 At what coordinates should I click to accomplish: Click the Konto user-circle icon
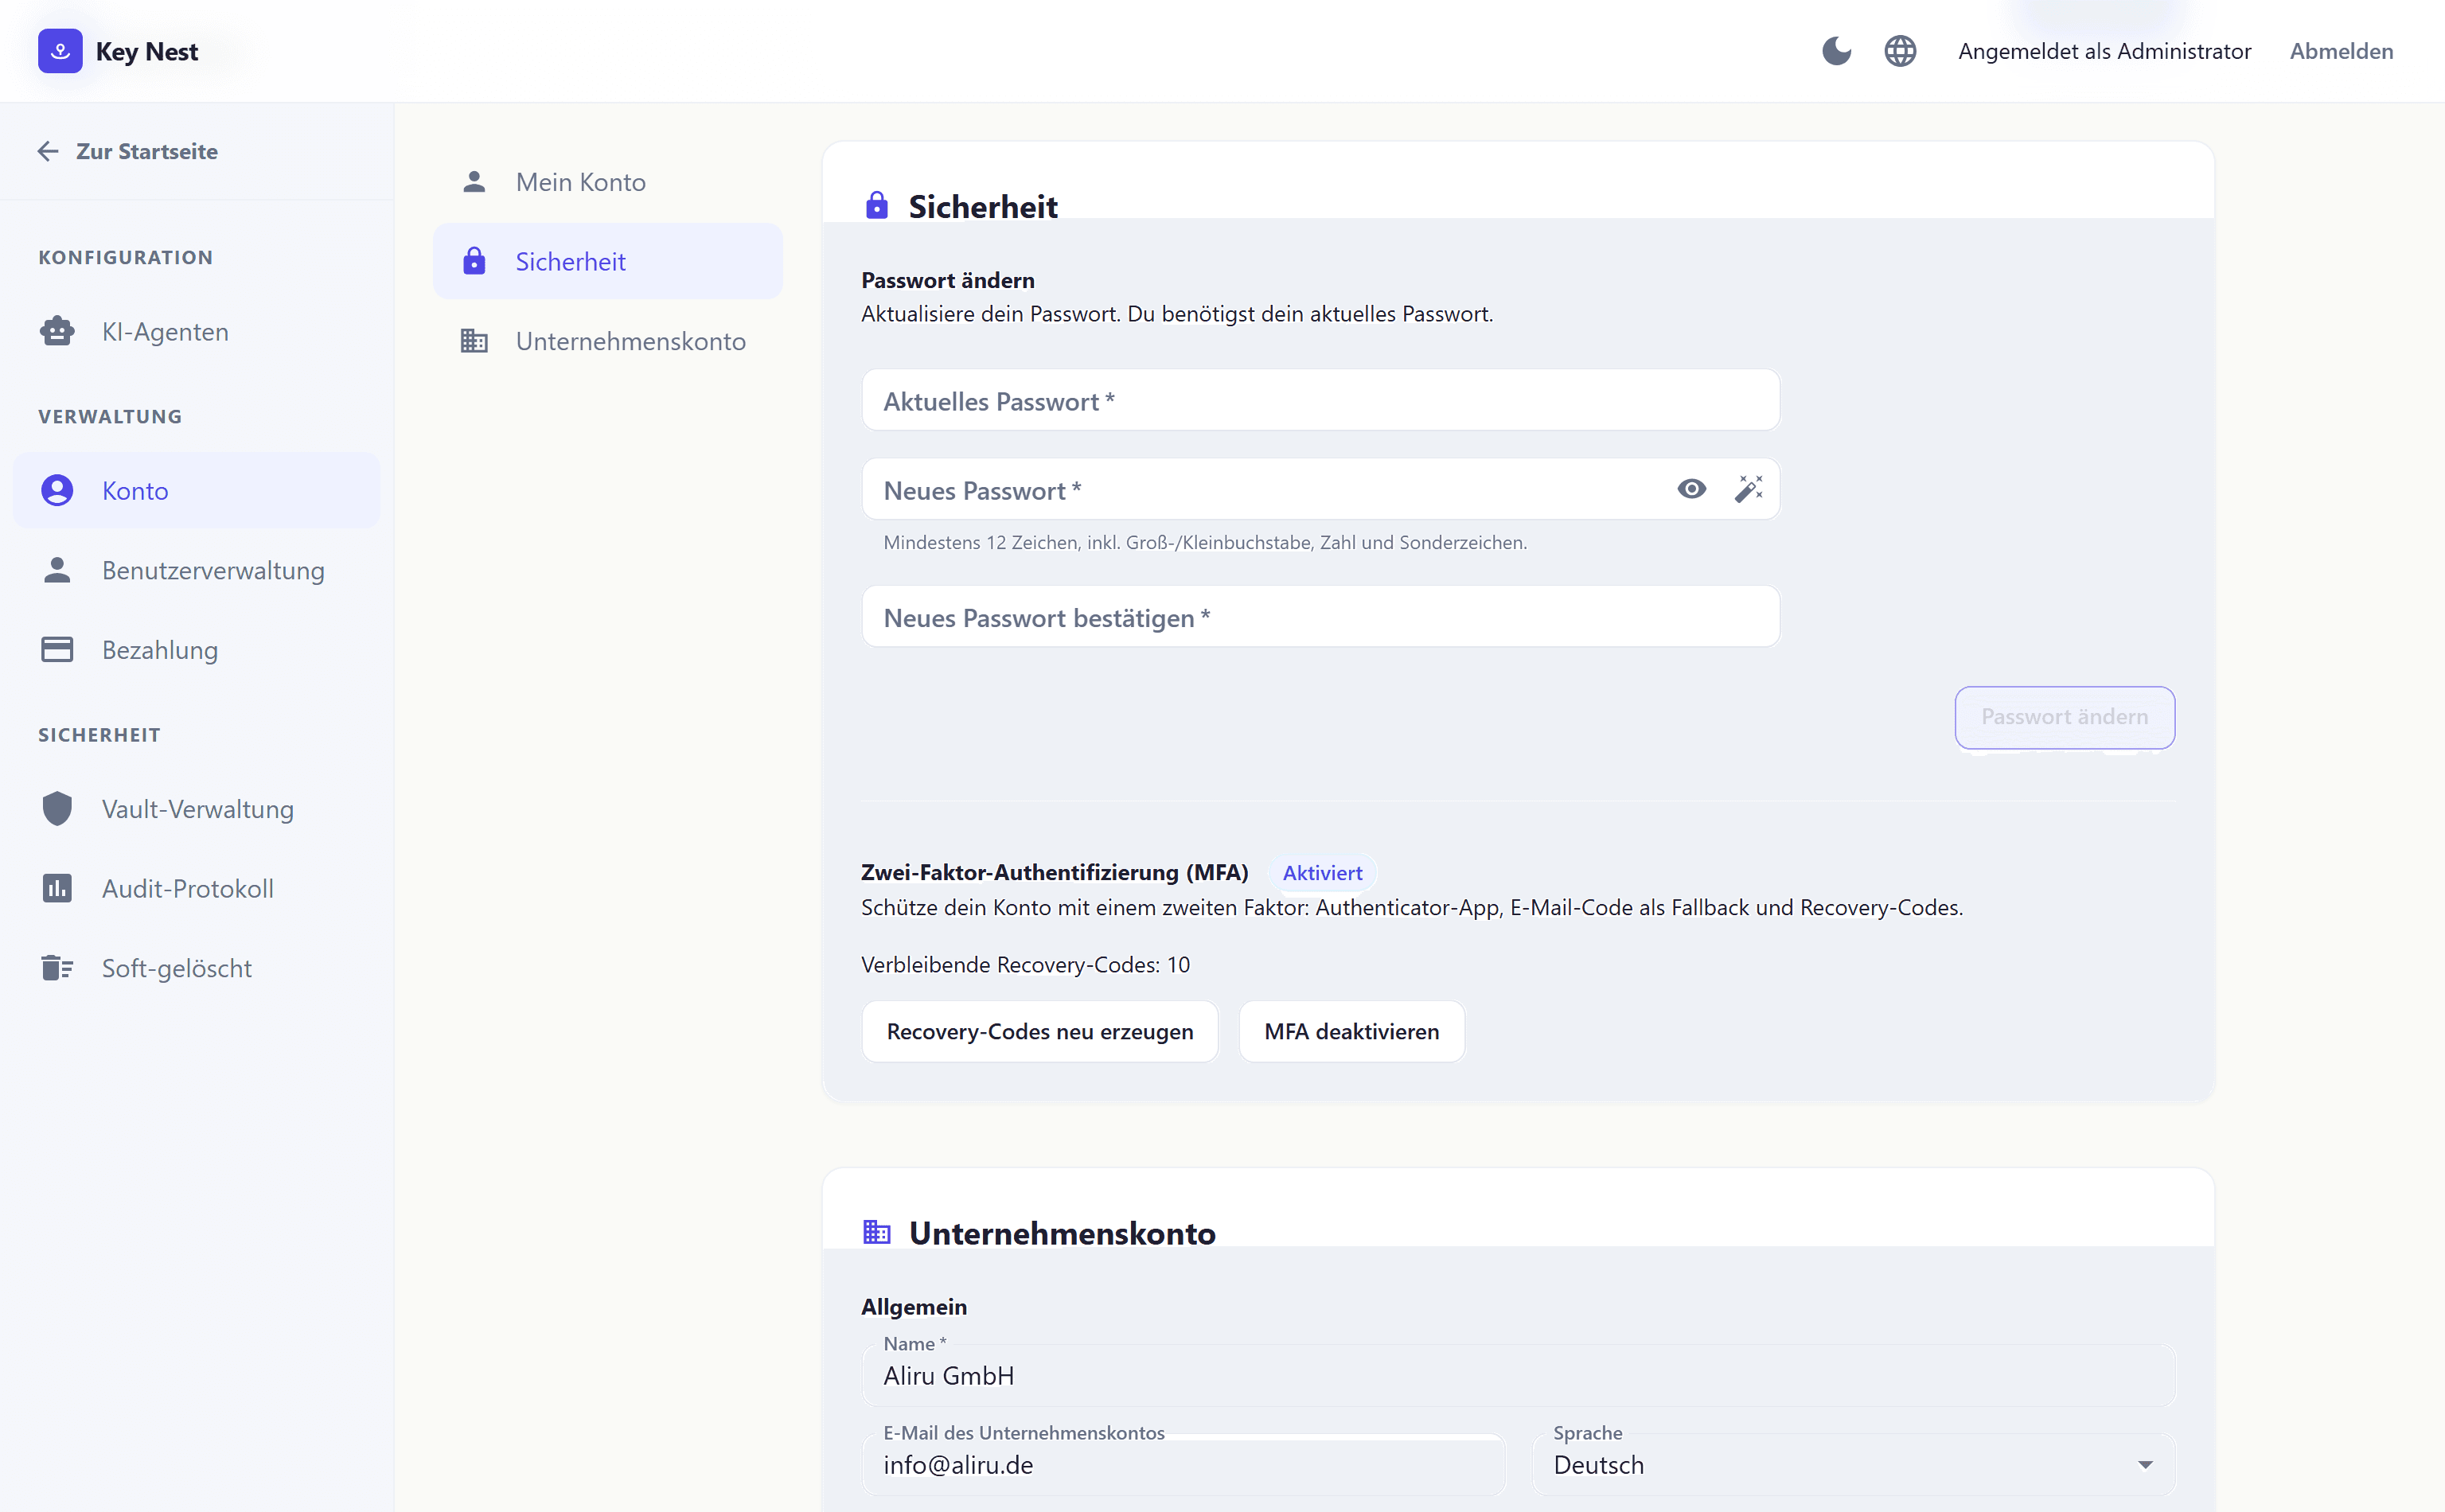point(57,490)
